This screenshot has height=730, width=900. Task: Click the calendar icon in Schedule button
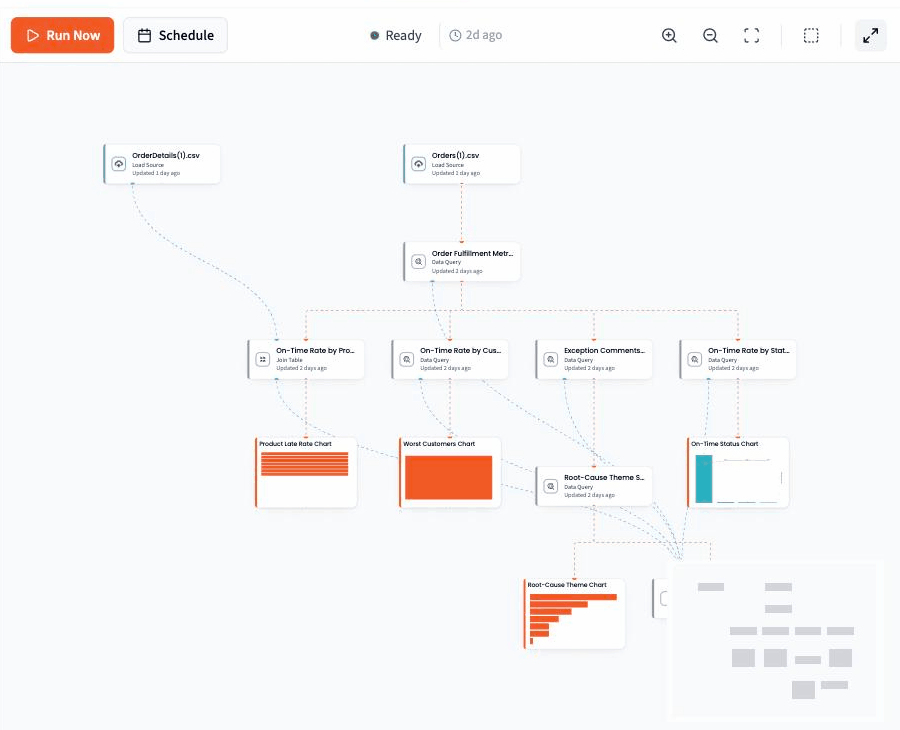(145, 36)
